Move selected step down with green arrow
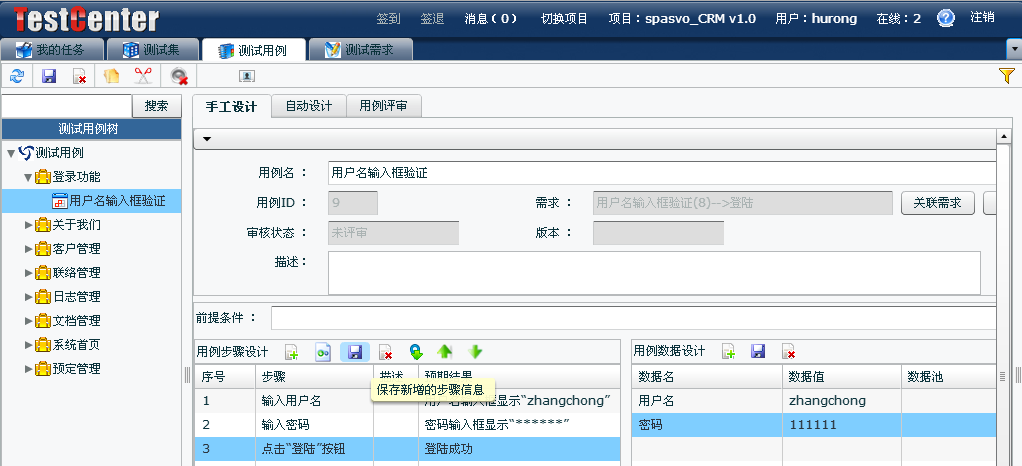The height and width of the screenshot is (466, 1022). tap(476, 352)
